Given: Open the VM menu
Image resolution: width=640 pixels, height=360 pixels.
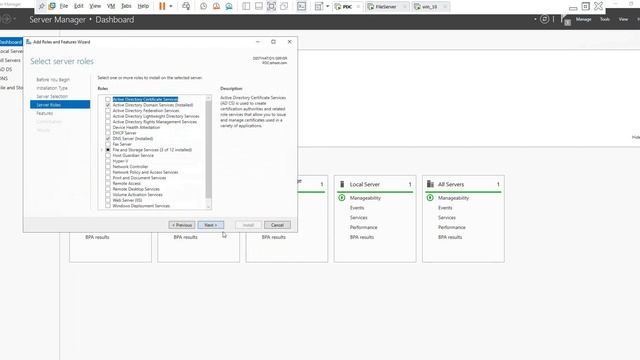Looking at the screenshot, I should pos(111,6).
